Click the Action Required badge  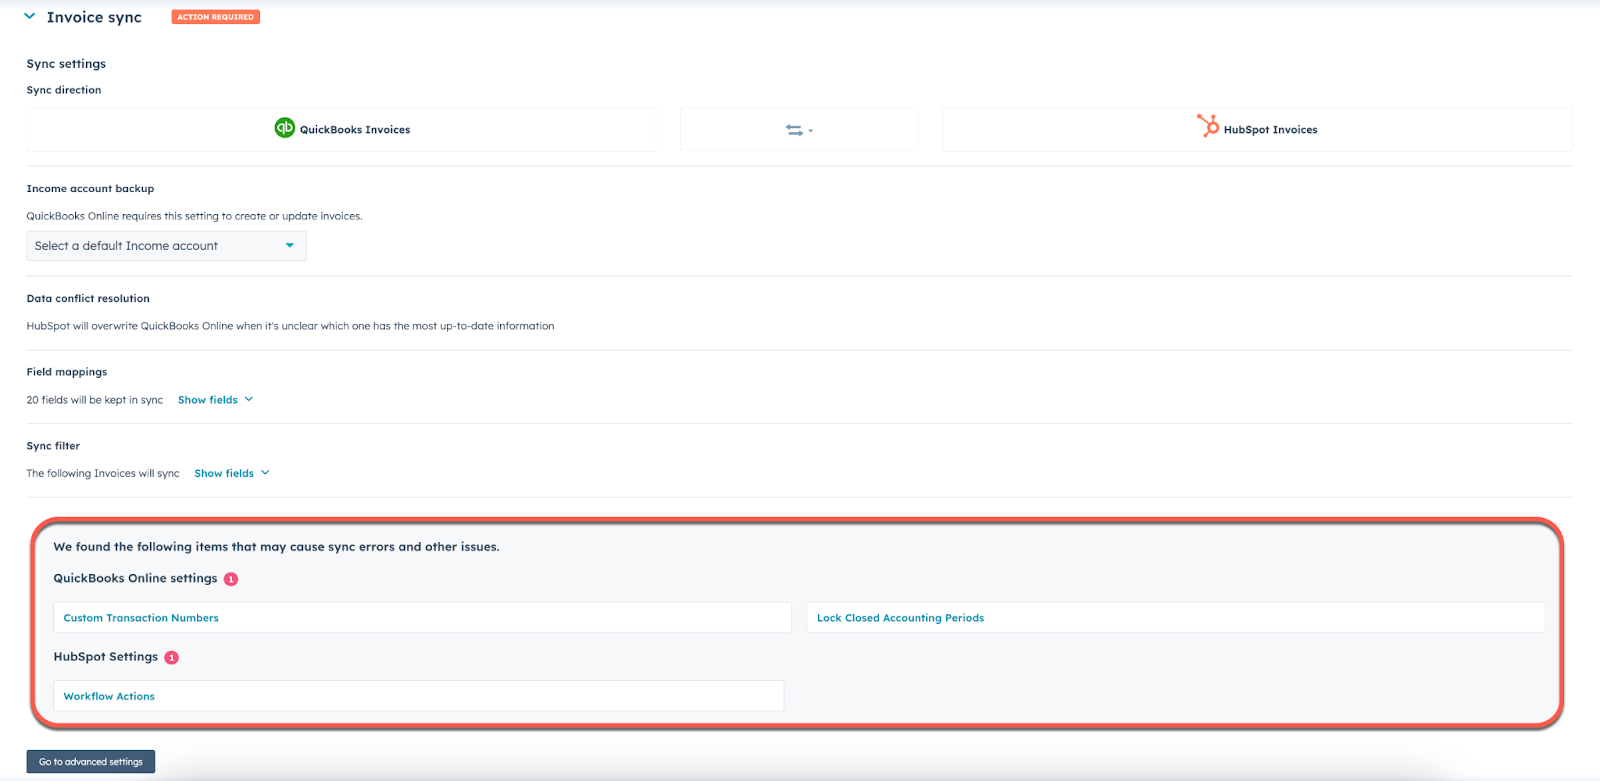216,17
